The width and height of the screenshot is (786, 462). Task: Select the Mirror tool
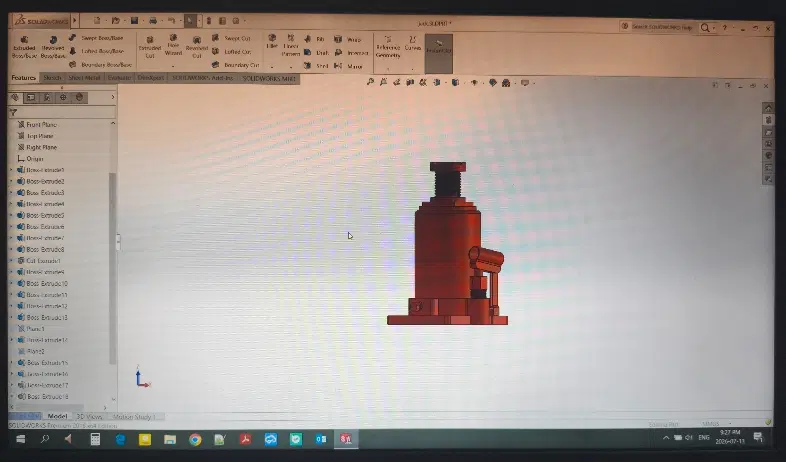[348, 66]
